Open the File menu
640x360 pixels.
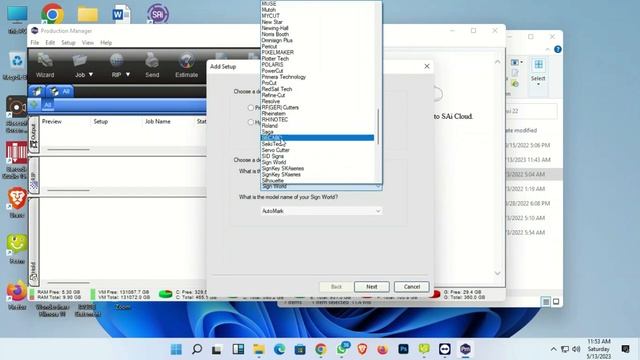coord(35,42)
